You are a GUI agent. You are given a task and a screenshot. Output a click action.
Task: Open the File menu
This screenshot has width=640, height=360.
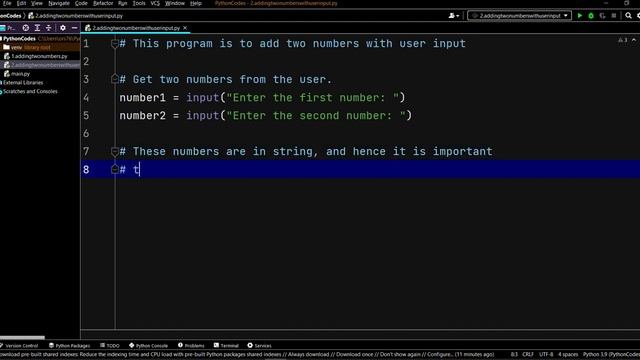pyautogui.click(x=7, y=3)
